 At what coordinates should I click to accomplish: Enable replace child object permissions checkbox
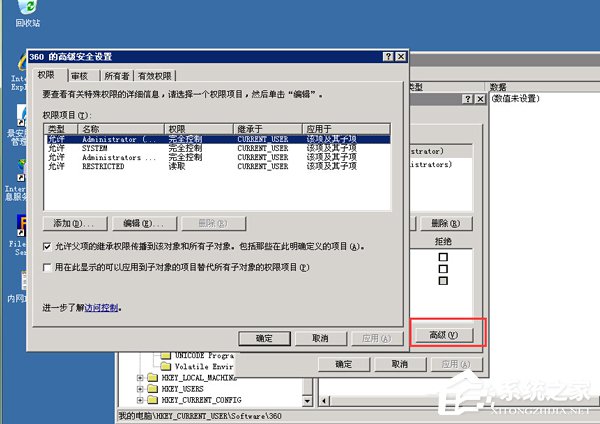click(x=48, y=268)
